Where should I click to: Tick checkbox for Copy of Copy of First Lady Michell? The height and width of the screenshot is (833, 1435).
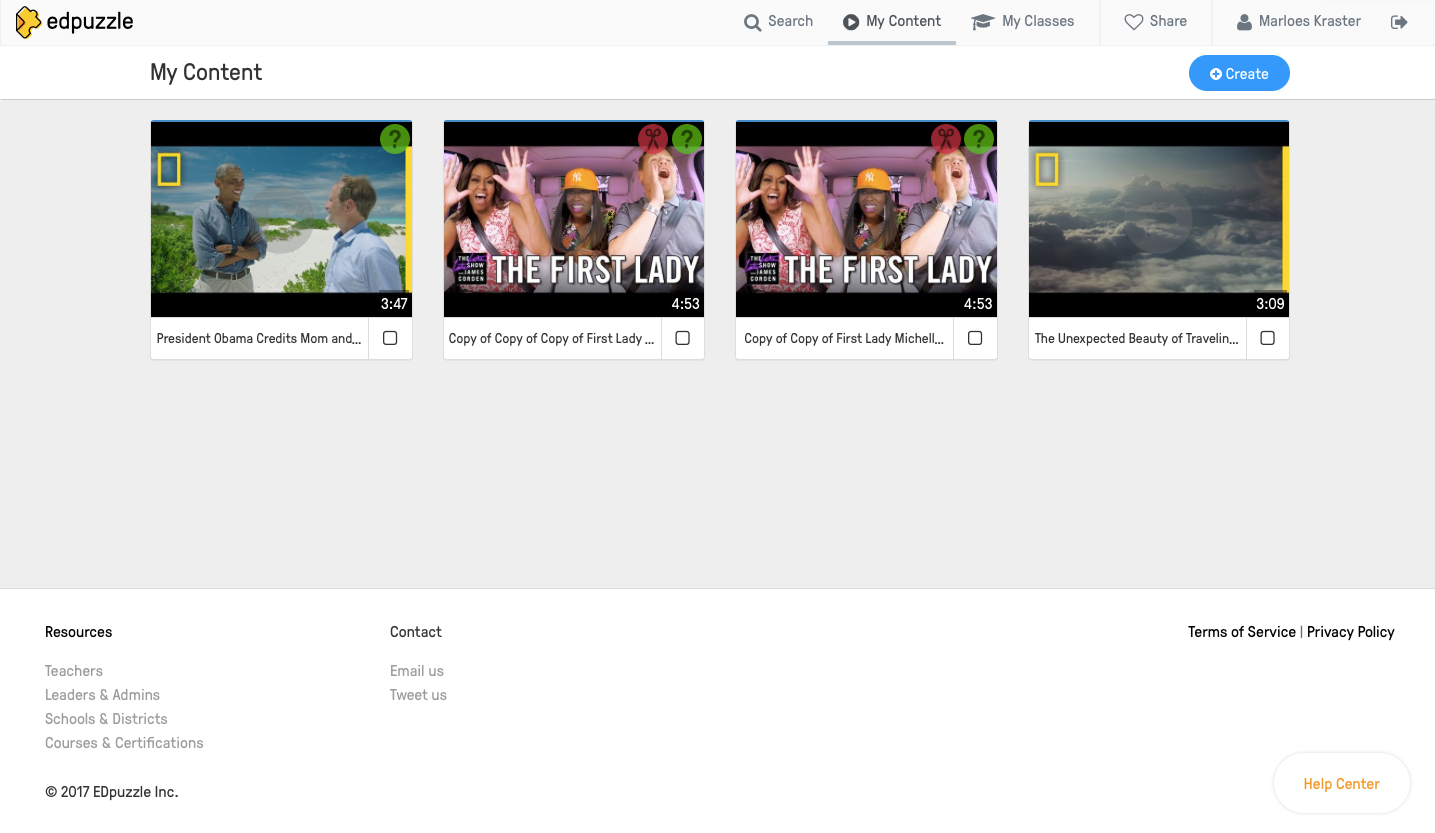pyautogui.click(x=975, y=338)
